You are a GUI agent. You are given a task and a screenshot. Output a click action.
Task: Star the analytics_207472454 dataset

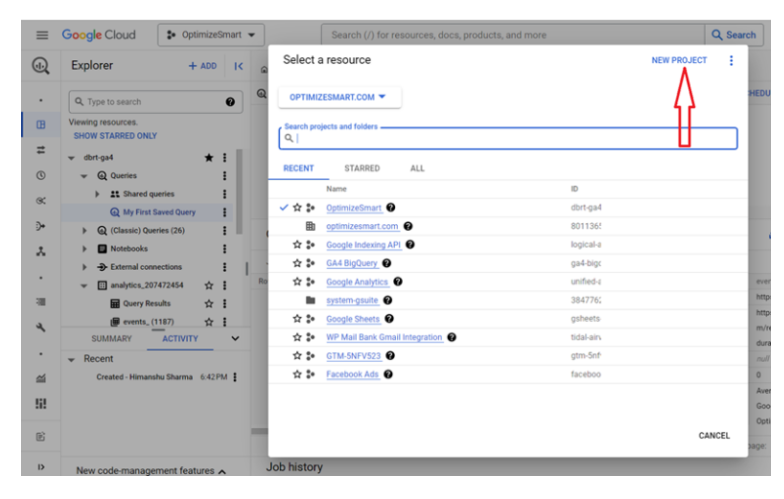(x=209, y=286)
